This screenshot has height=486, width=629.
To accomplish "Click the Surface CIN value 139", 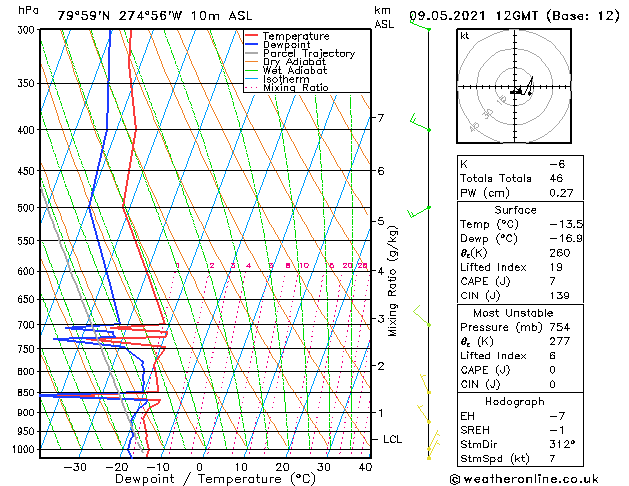I will pos(560,296).
